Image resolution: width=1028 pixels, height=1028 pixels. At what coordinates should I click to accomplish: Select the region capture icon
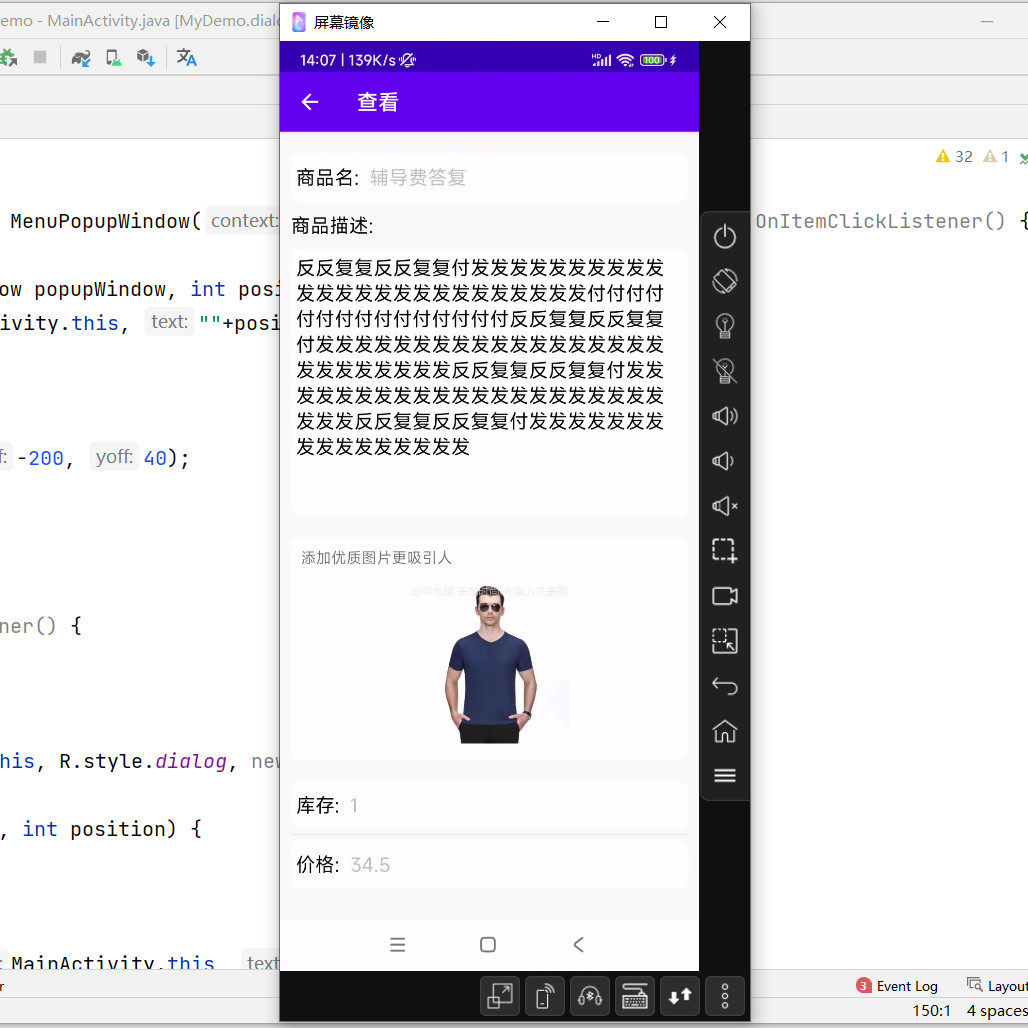[724, 641]
